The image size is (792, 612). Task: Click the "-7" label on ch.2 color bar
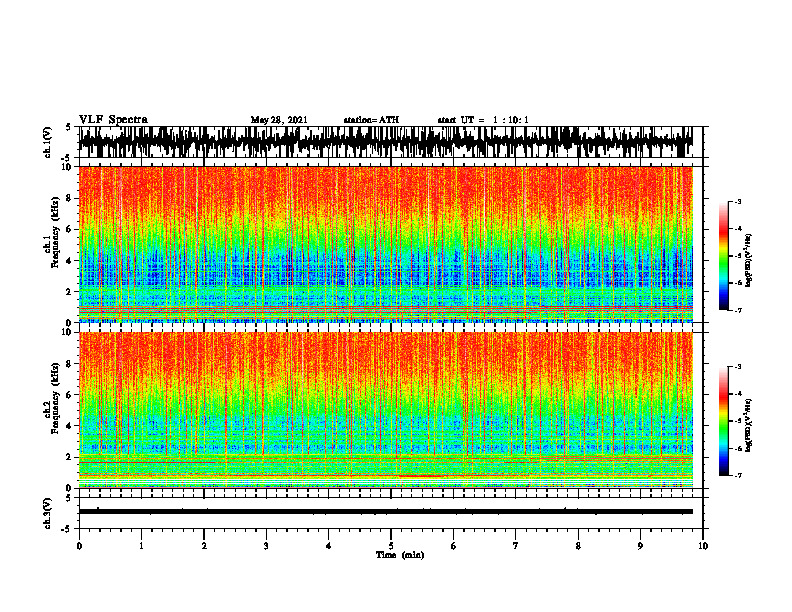point(738,475)
